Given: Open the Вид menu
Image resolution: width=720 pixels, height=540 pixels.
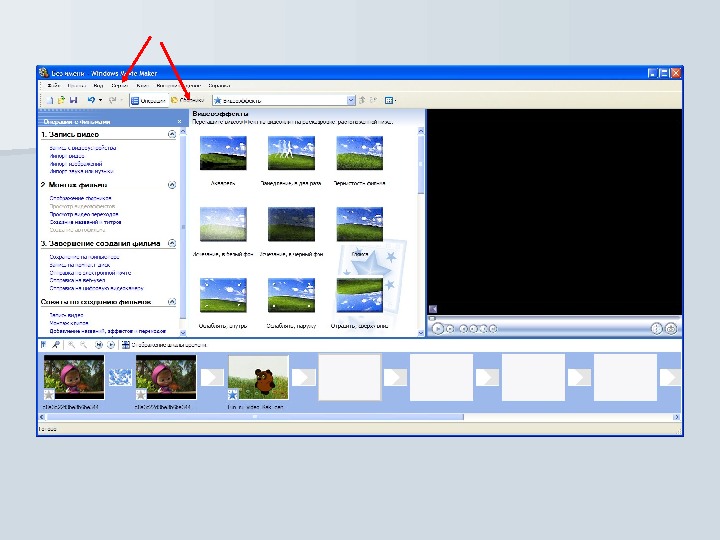Looking at the screenshot, I should click(x=98, y=85).
